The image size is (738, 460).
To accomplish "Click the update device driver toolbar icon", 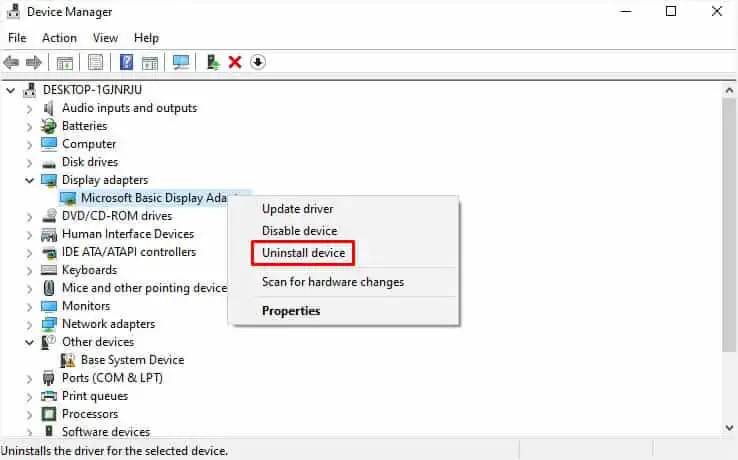I will pos(213,62).
